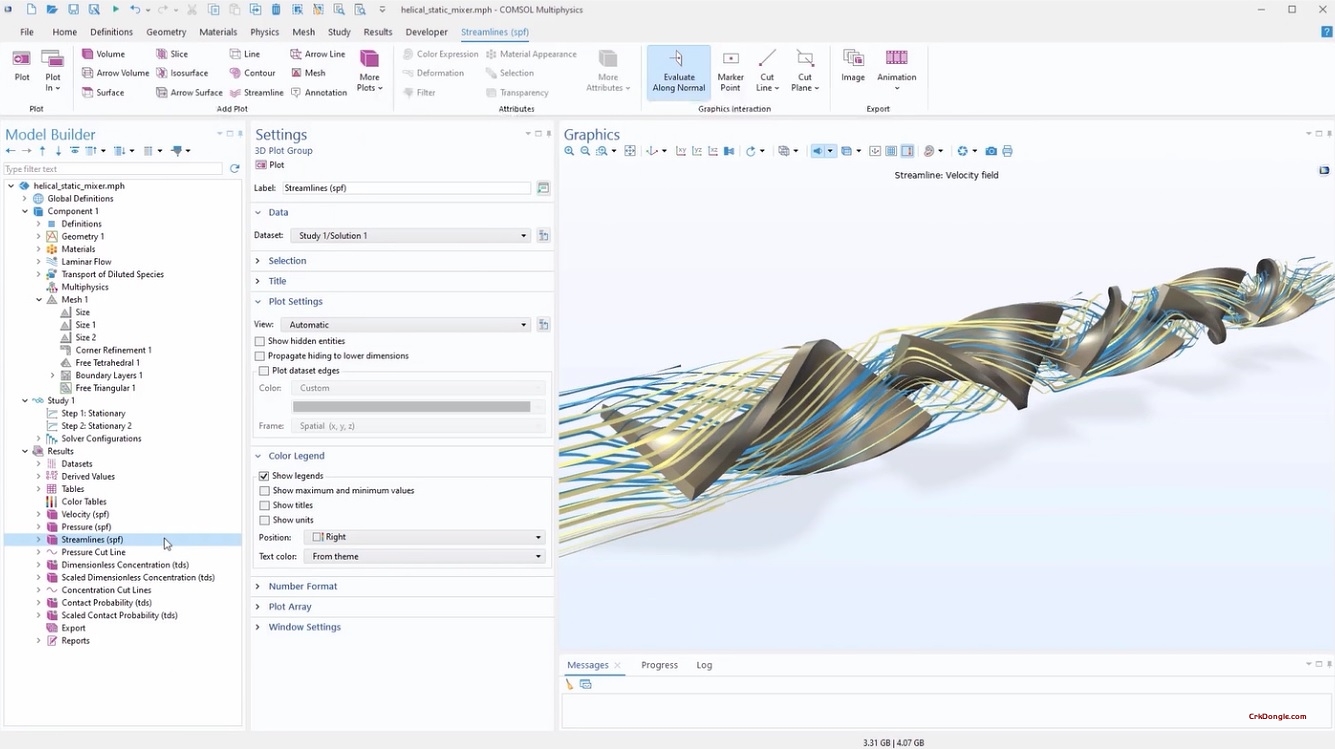Print the Graphics view using the printer icon
1335x749 pixels.
tap(1007, 151)
